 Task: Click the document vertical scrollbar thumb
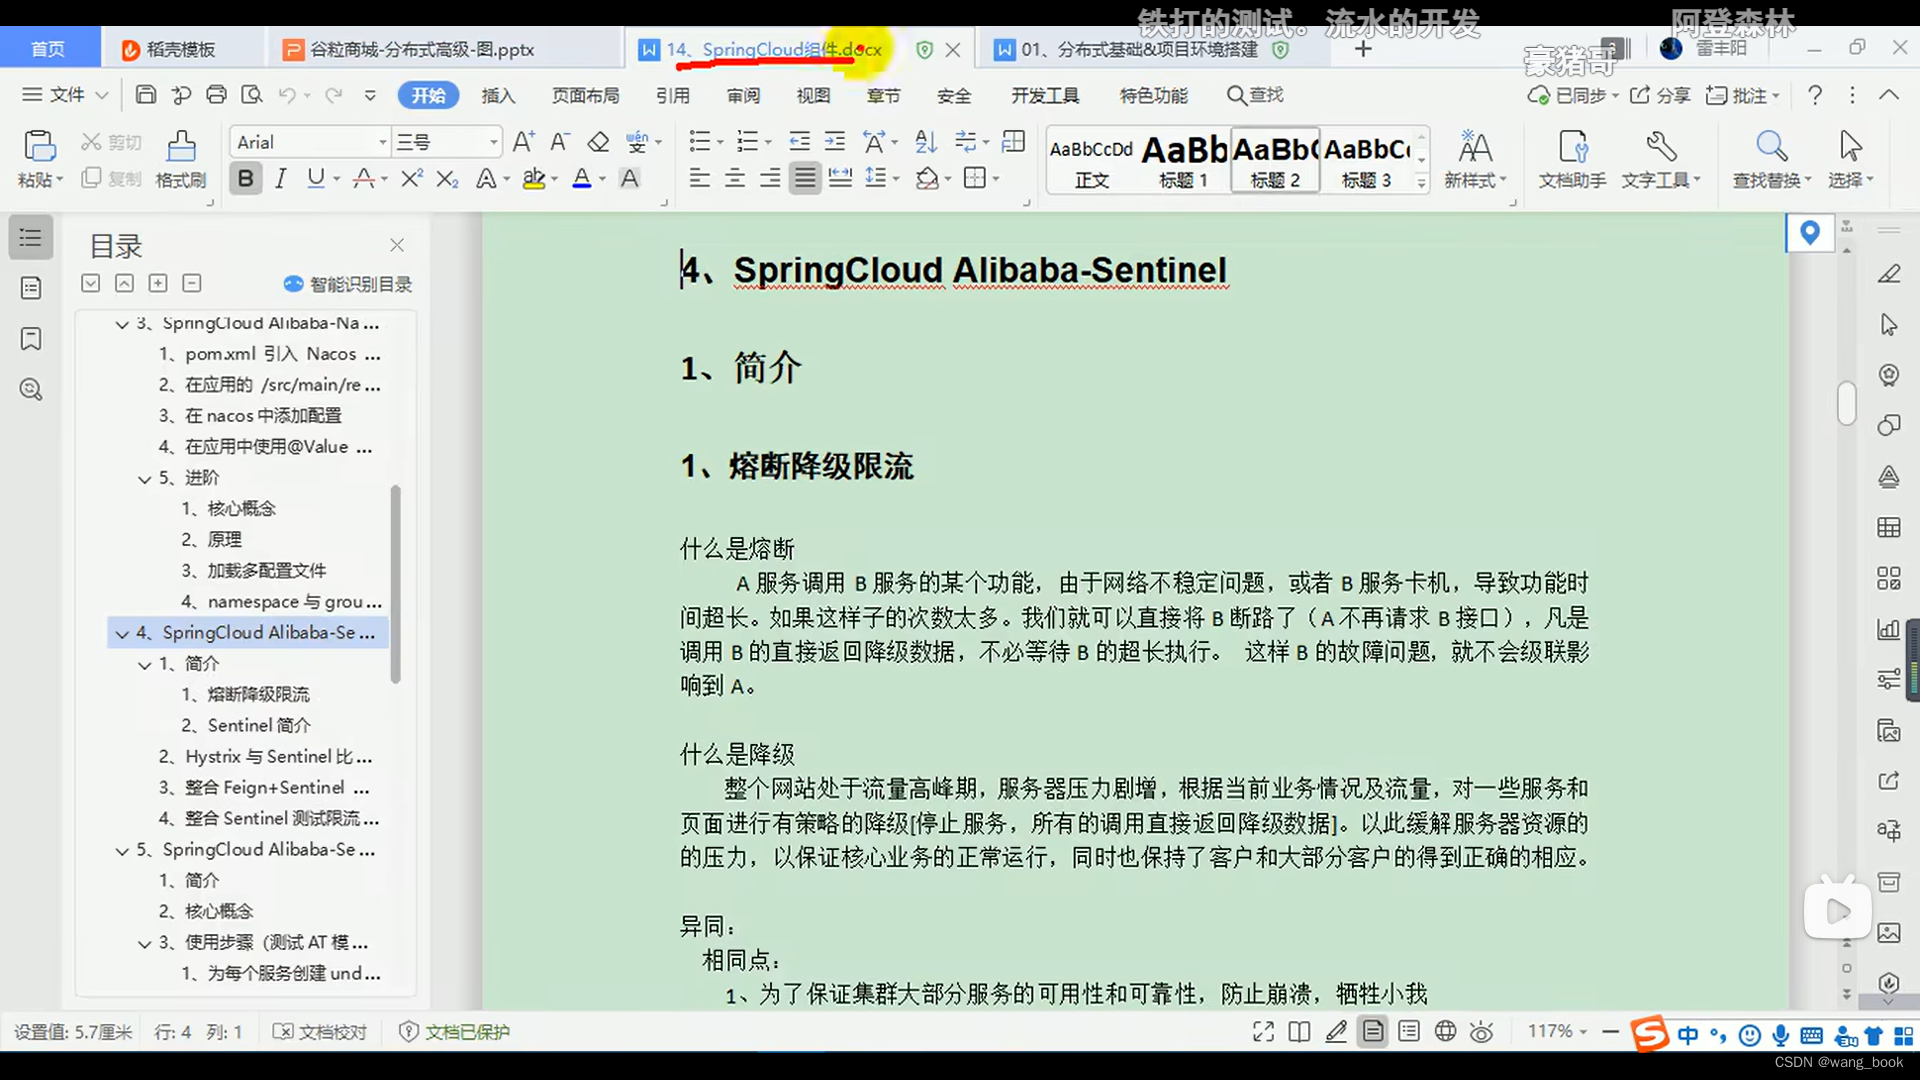[x=1847, y=403]
